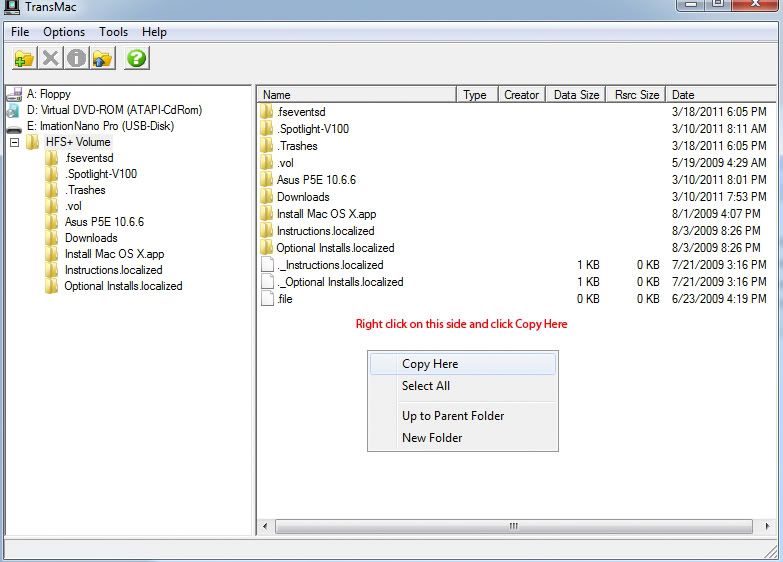This screenshot has width=783, height=562.
Task: Sort by the Name column header
Action: tap(357, 94)
